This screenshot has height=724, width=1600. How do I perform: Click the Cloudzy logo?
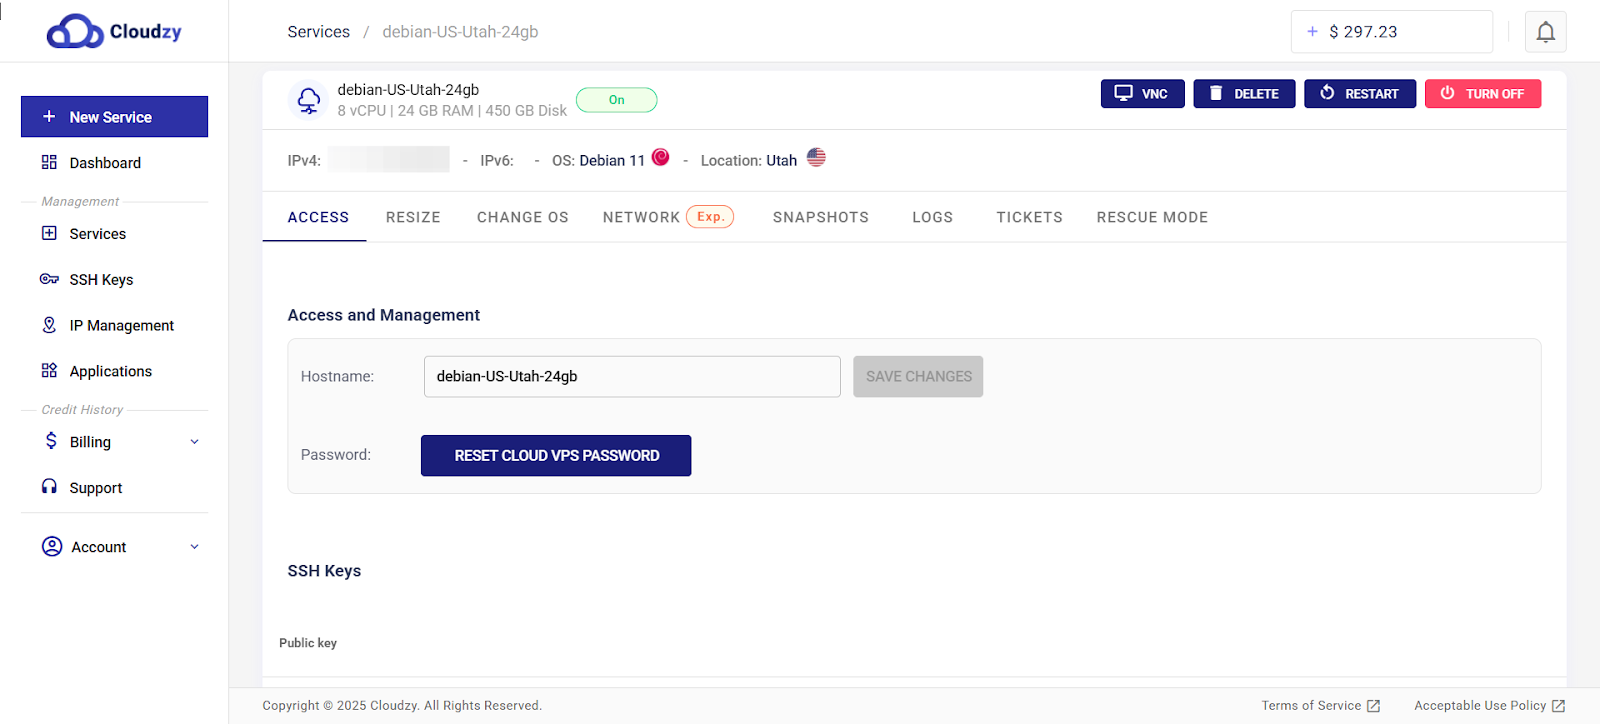pyautogui.click(x=114, y=32)
